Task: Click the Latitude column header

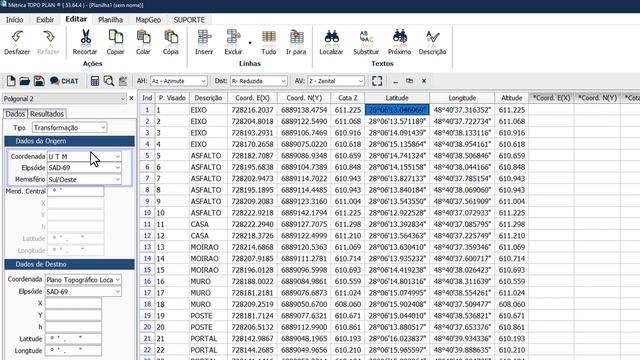Action: tap(397, 98)
